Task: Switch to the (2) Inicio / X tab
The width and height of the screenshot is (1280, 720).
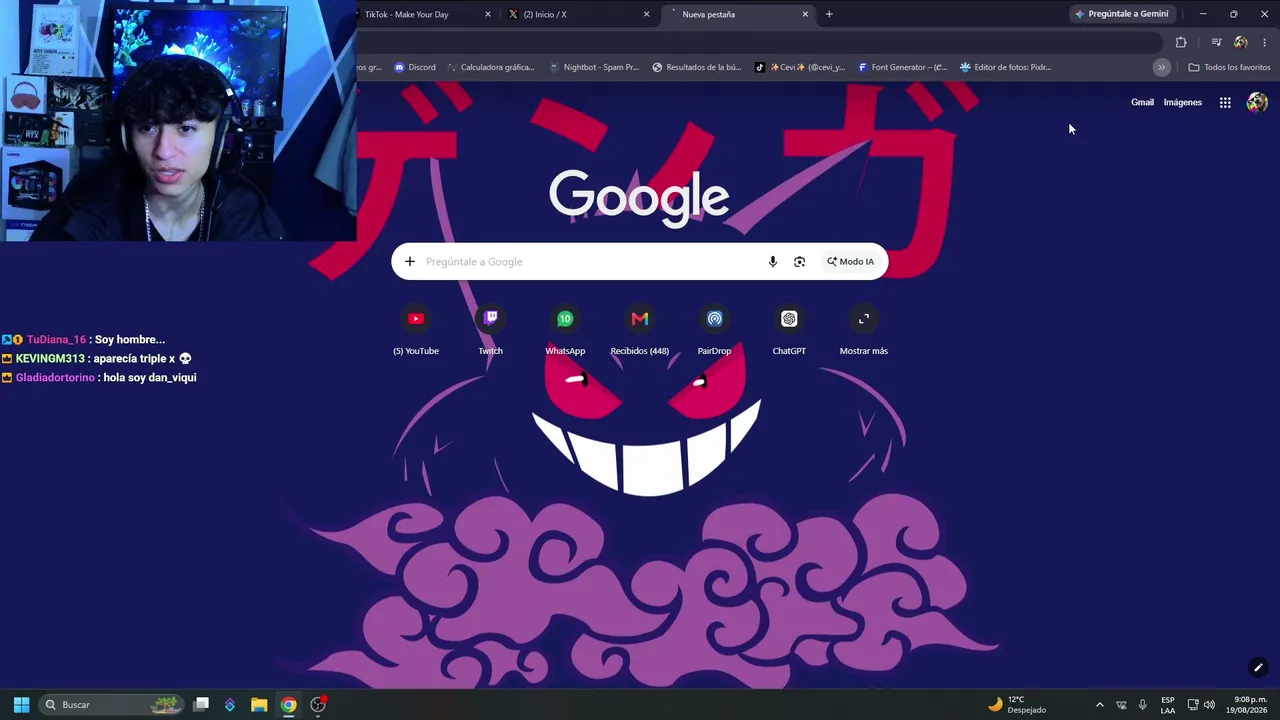Action: (x=578, y=14)
